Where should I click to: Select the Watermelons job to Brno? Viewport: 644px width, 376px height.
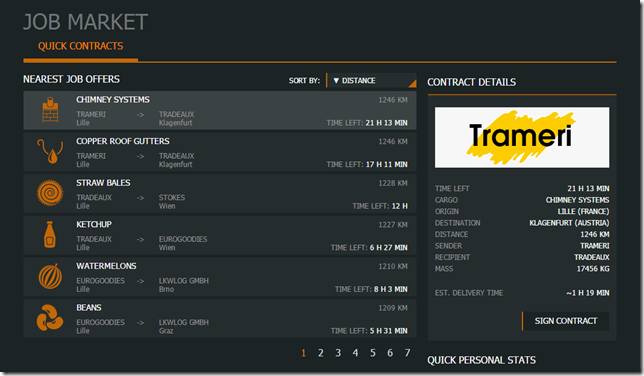220,277
